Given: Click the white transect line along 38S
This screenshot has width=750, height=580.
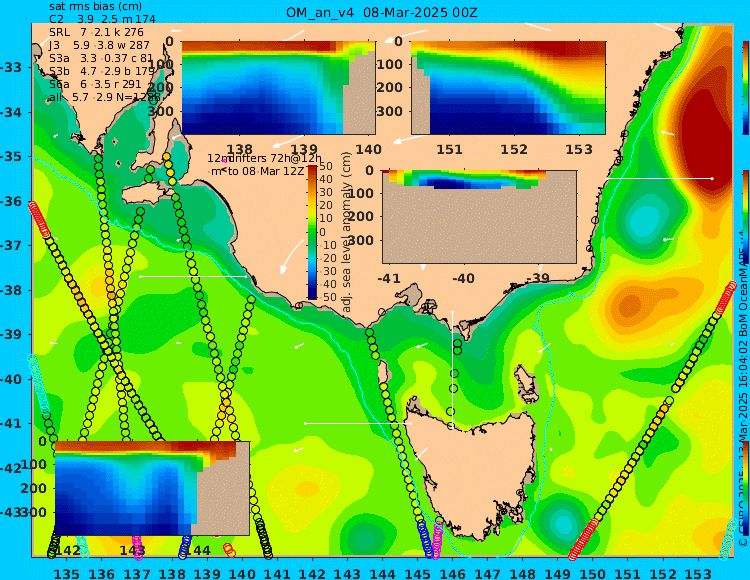Looking at the screenshot, I should (193, 276).
